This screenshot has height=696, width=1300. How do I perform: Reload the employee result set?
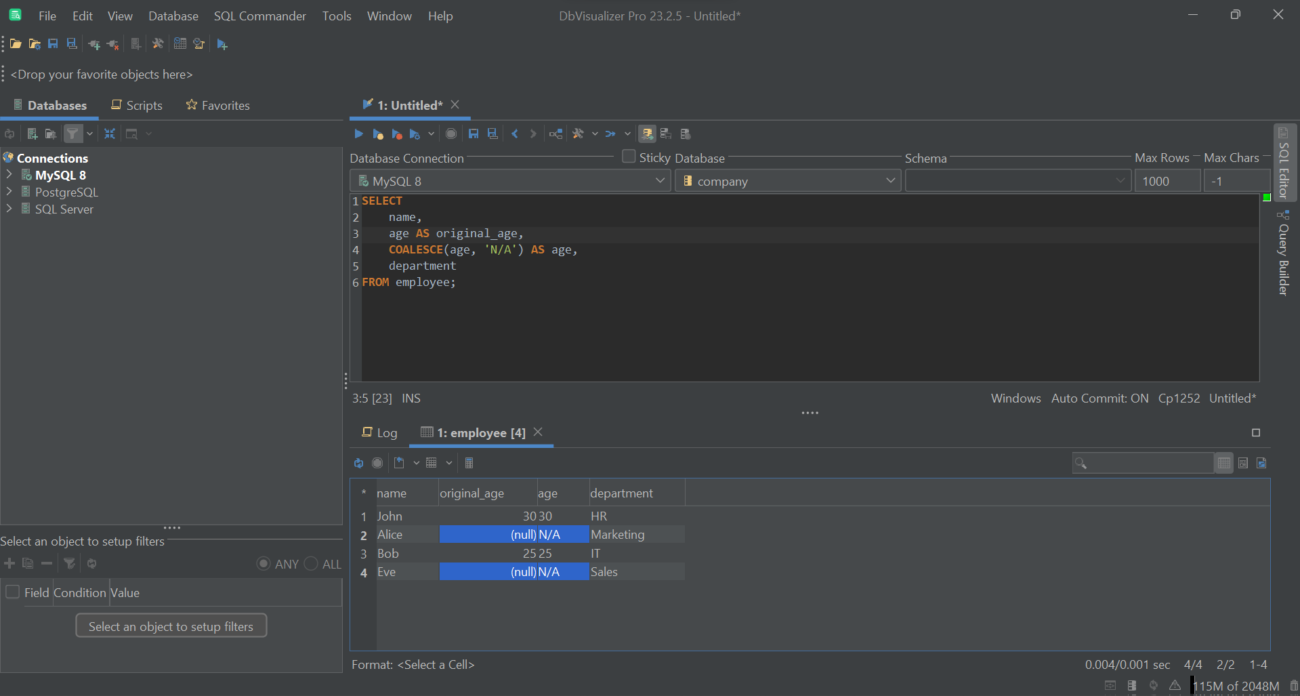tap(358, 462)
